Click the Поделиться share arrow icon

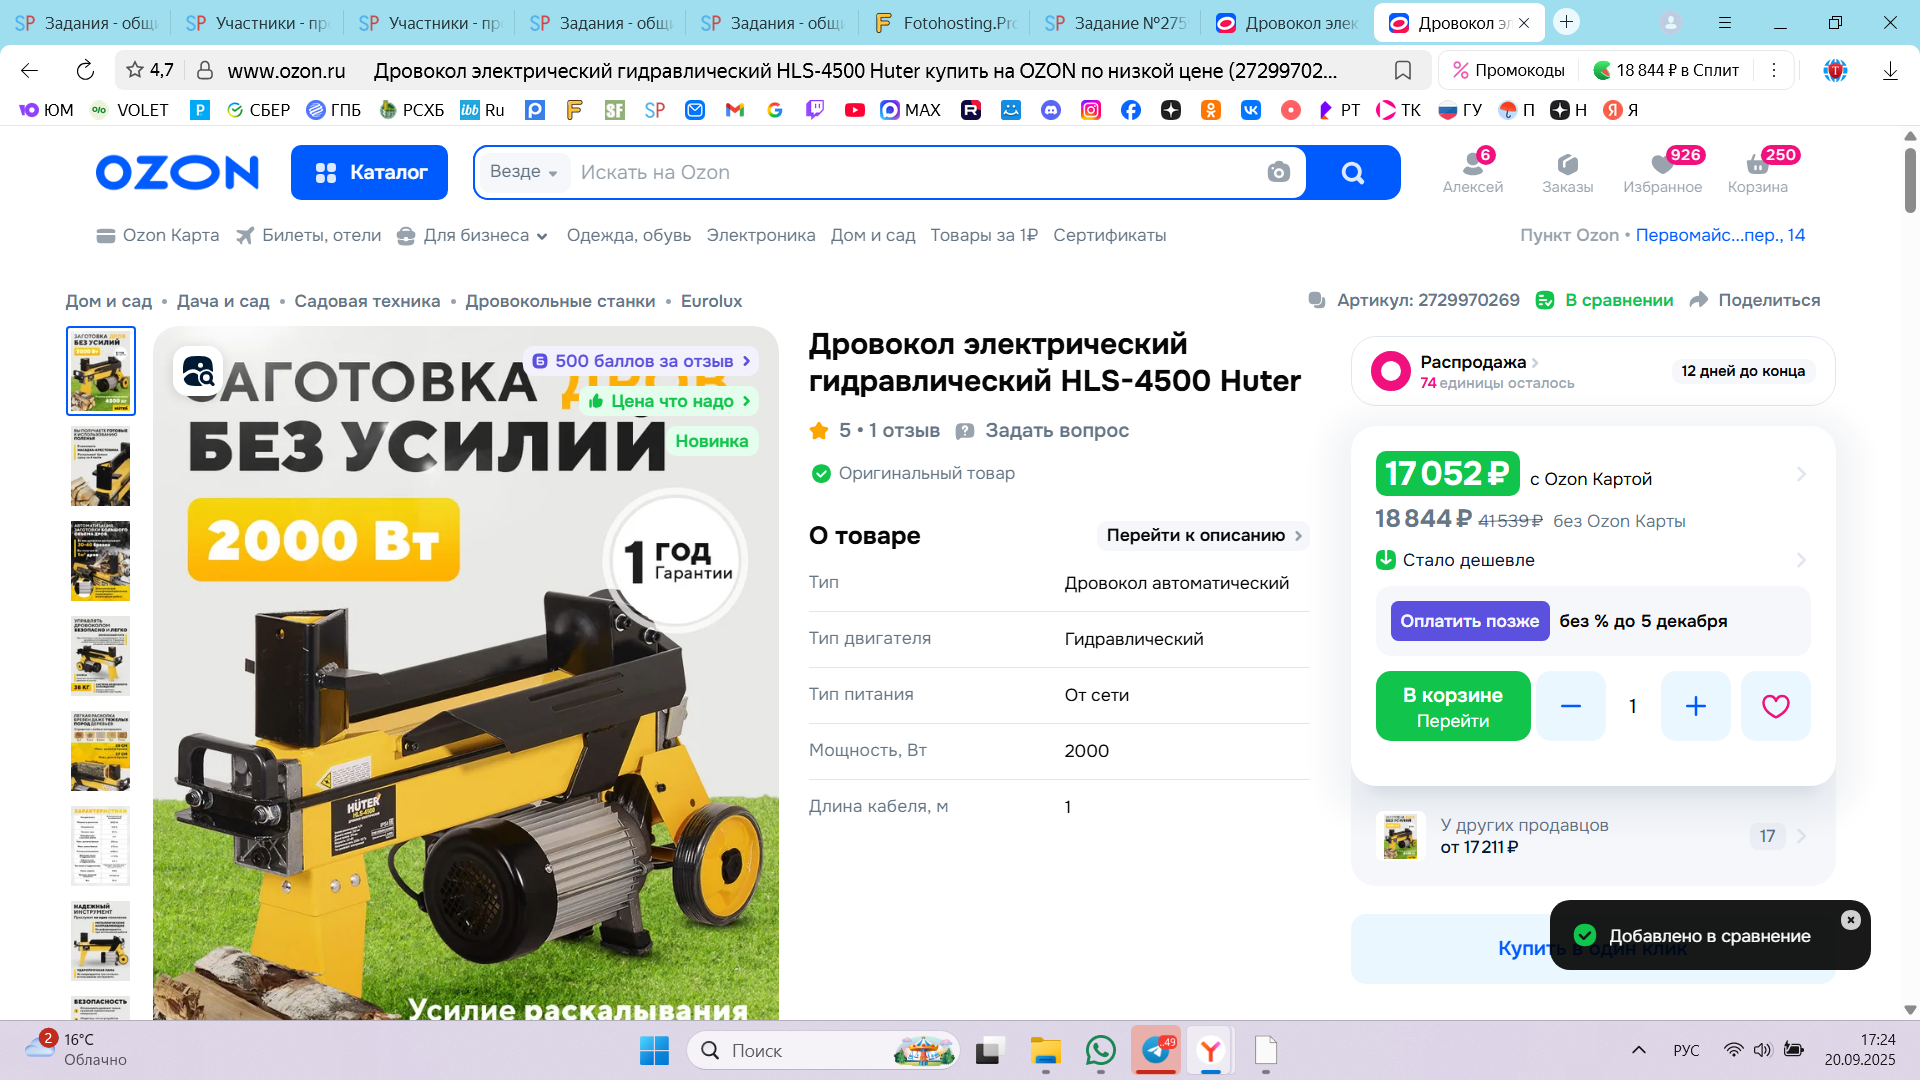[x=1698, y=300]
